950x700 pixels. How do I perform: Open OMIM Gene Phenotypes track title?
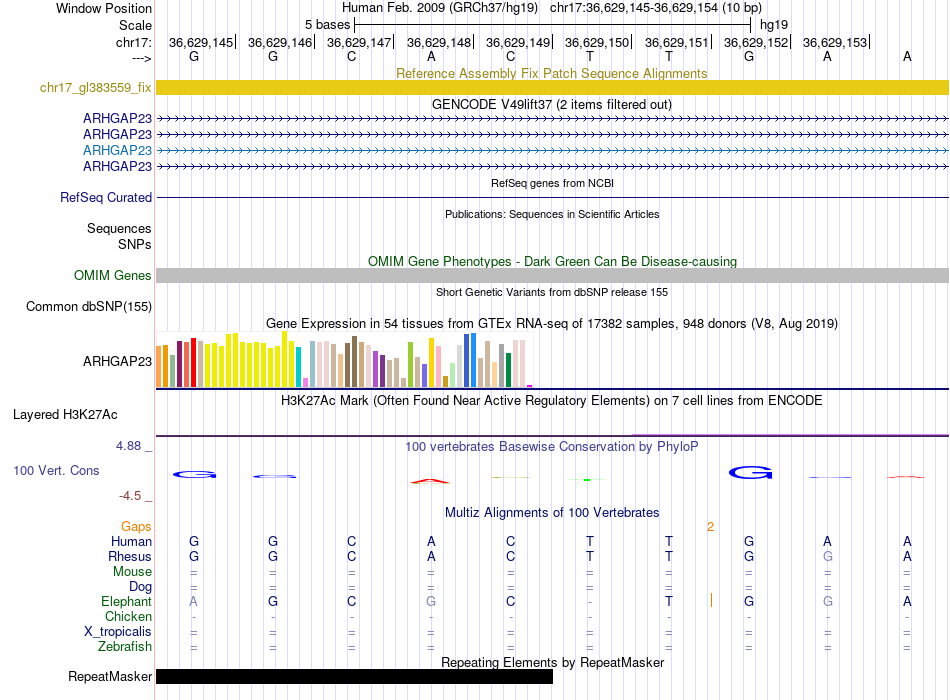(552, 261)
